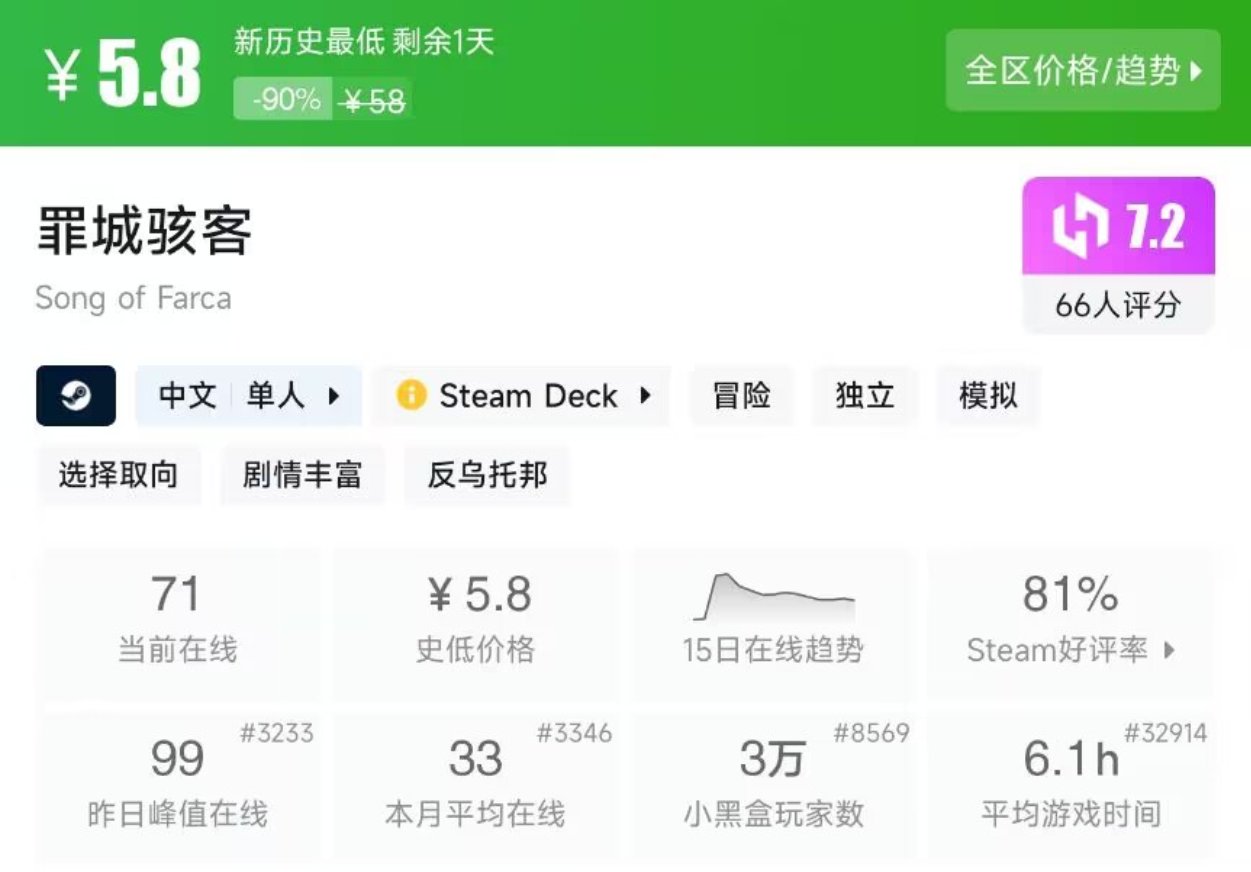Viewport: 1251px width, 872px height.
Task: Toggle the 模拟 tag
Action: tap(987, 396)
